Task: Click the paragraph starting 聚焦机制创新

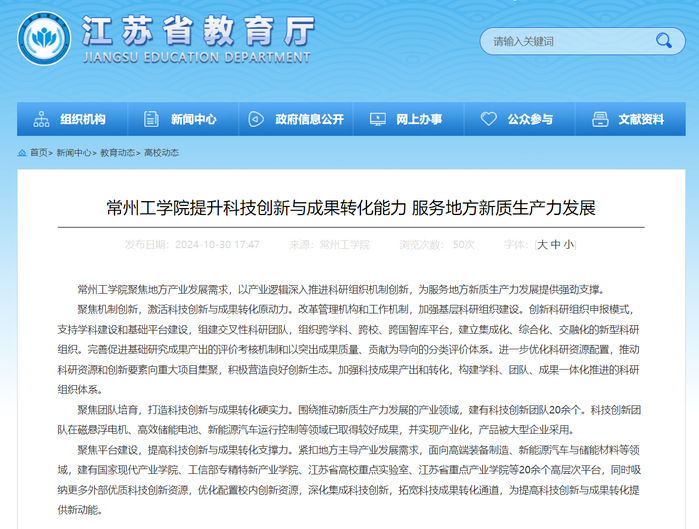Action: point(349,349)
